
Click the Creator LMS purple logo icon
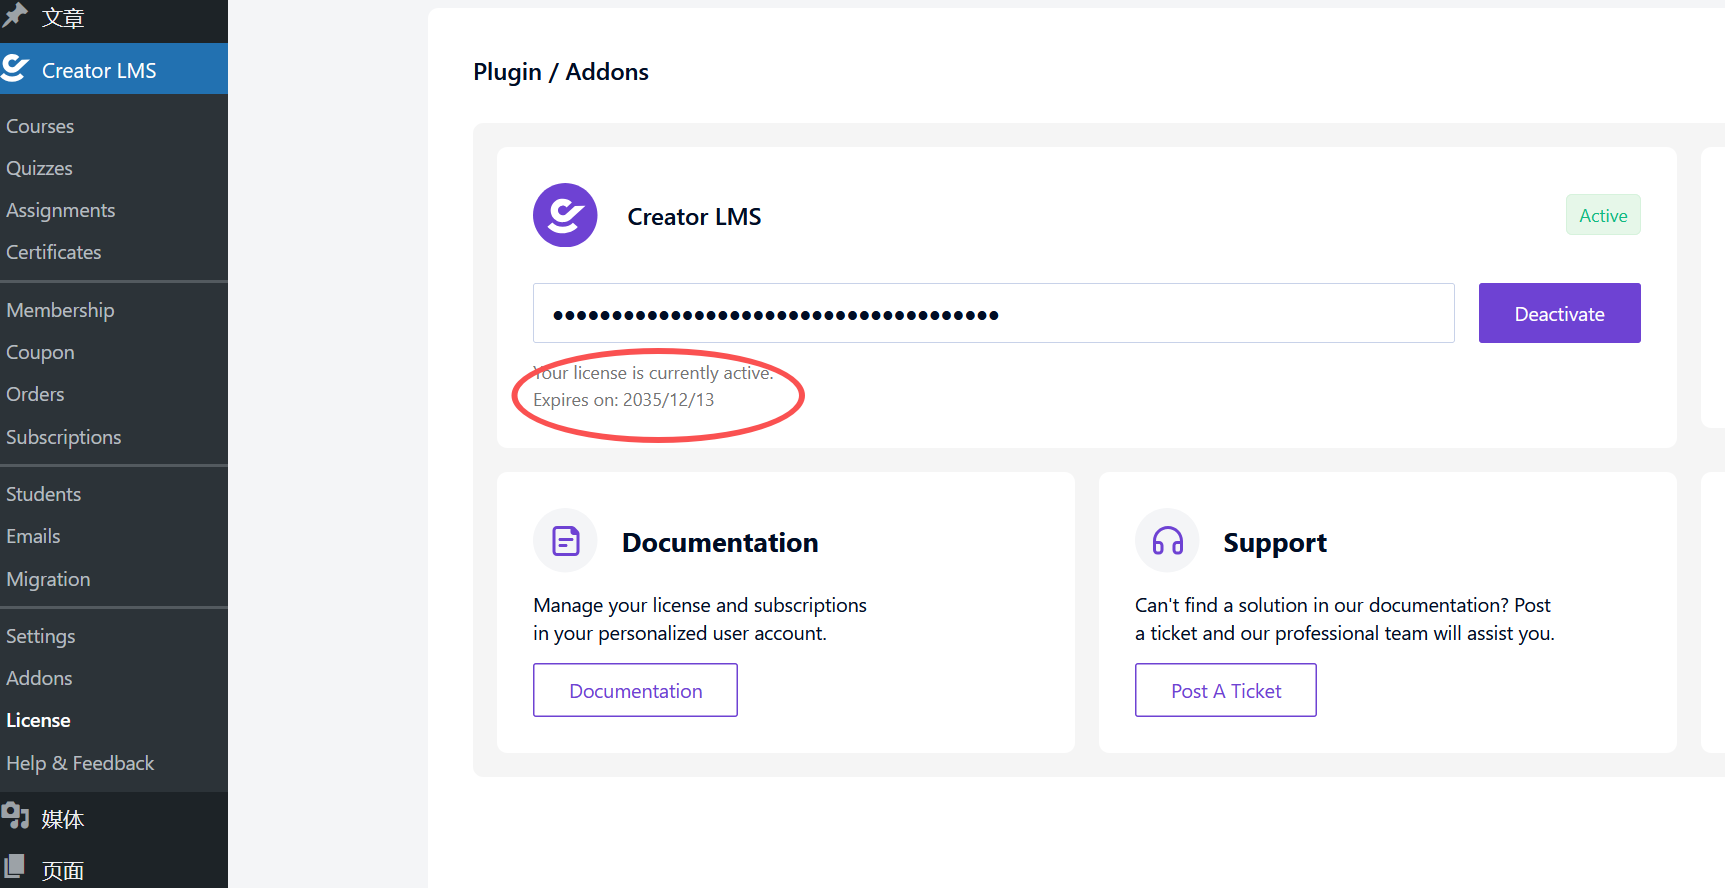[x=565, y=215]
